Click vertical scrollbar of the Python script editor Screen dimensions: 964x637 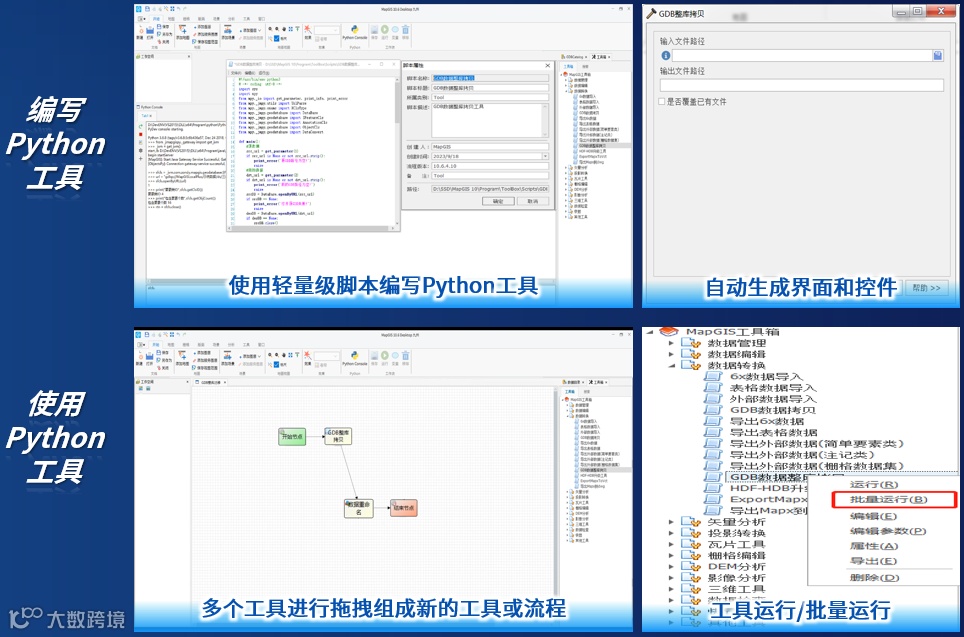click(397, 151)
